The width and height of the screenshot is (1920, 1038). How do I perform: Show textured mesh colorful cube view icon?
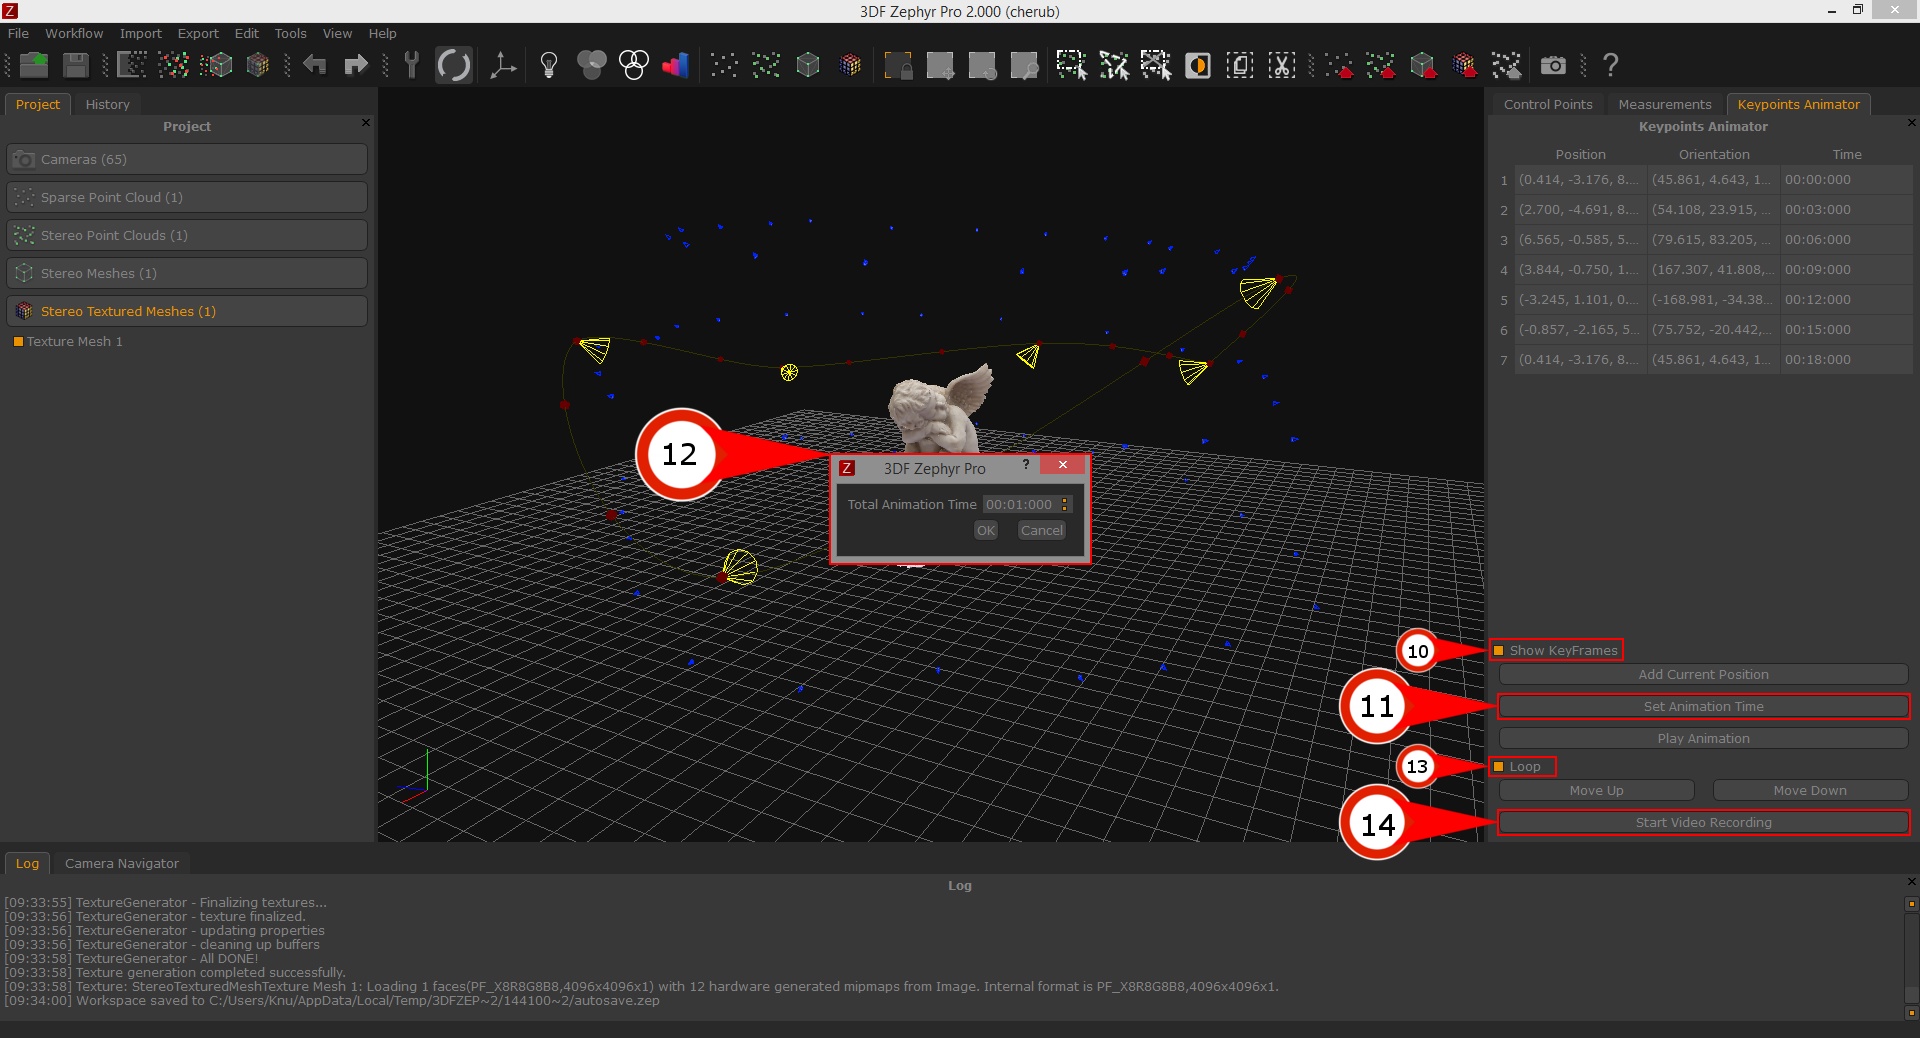850,66
